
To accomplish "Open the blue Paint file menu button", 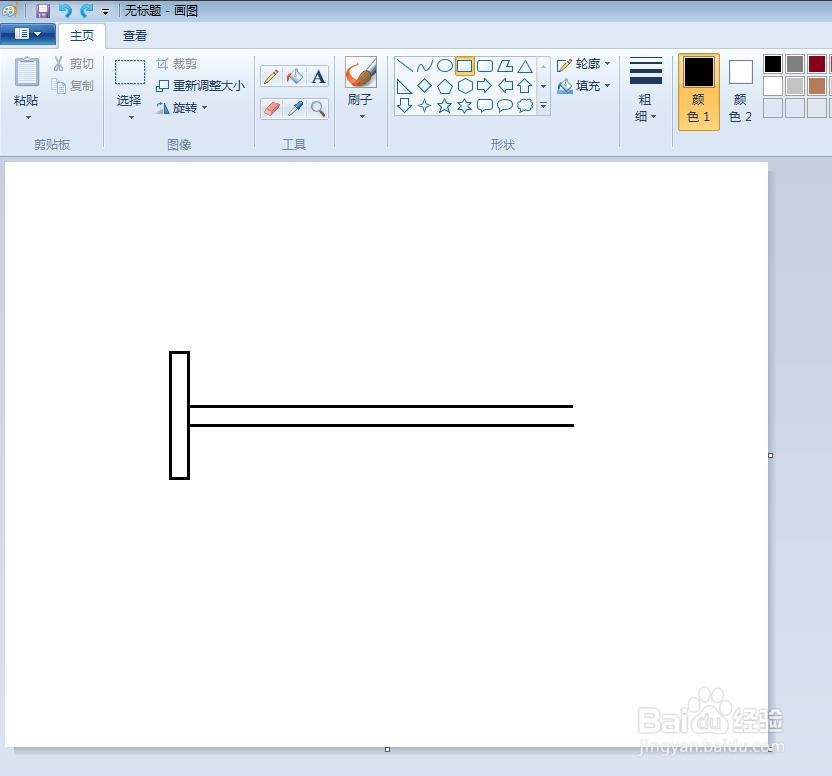I will [x=28, y=35].
